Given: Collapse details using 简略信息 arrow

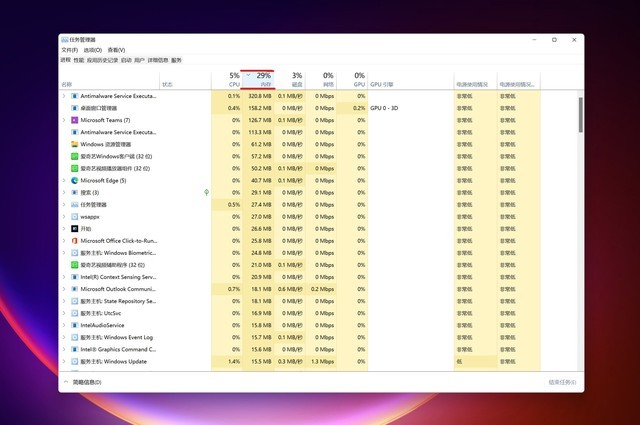Looking at the screenshot, I should coord(66,382).
